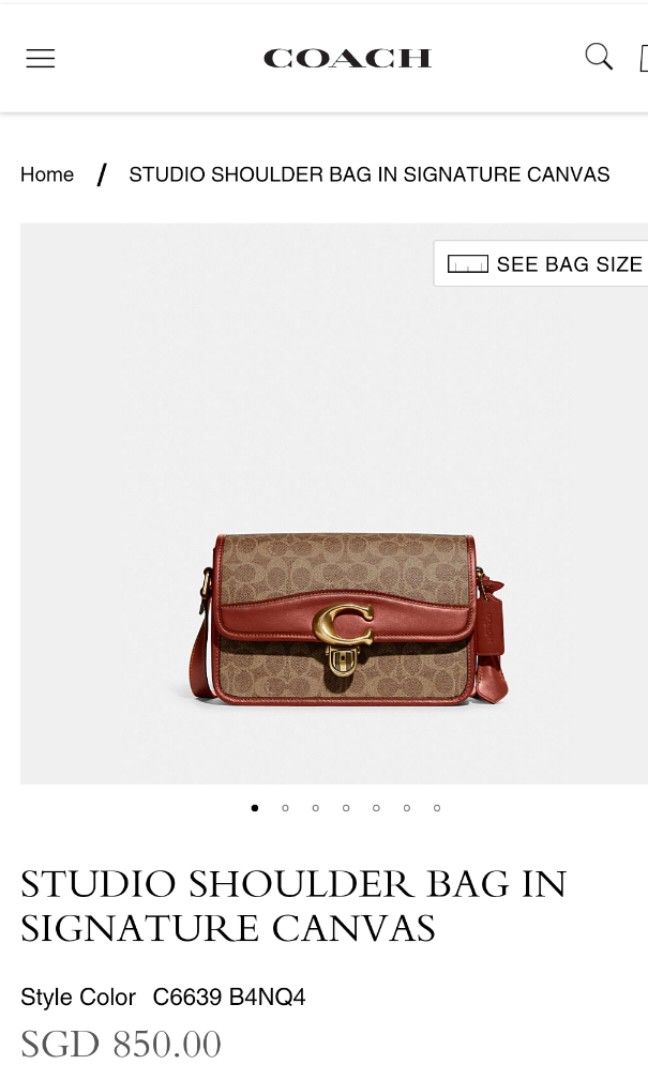Select the sixth image carousel dot
The width and height of the screenshot is (648, 1080).
(x=407, y=808)
